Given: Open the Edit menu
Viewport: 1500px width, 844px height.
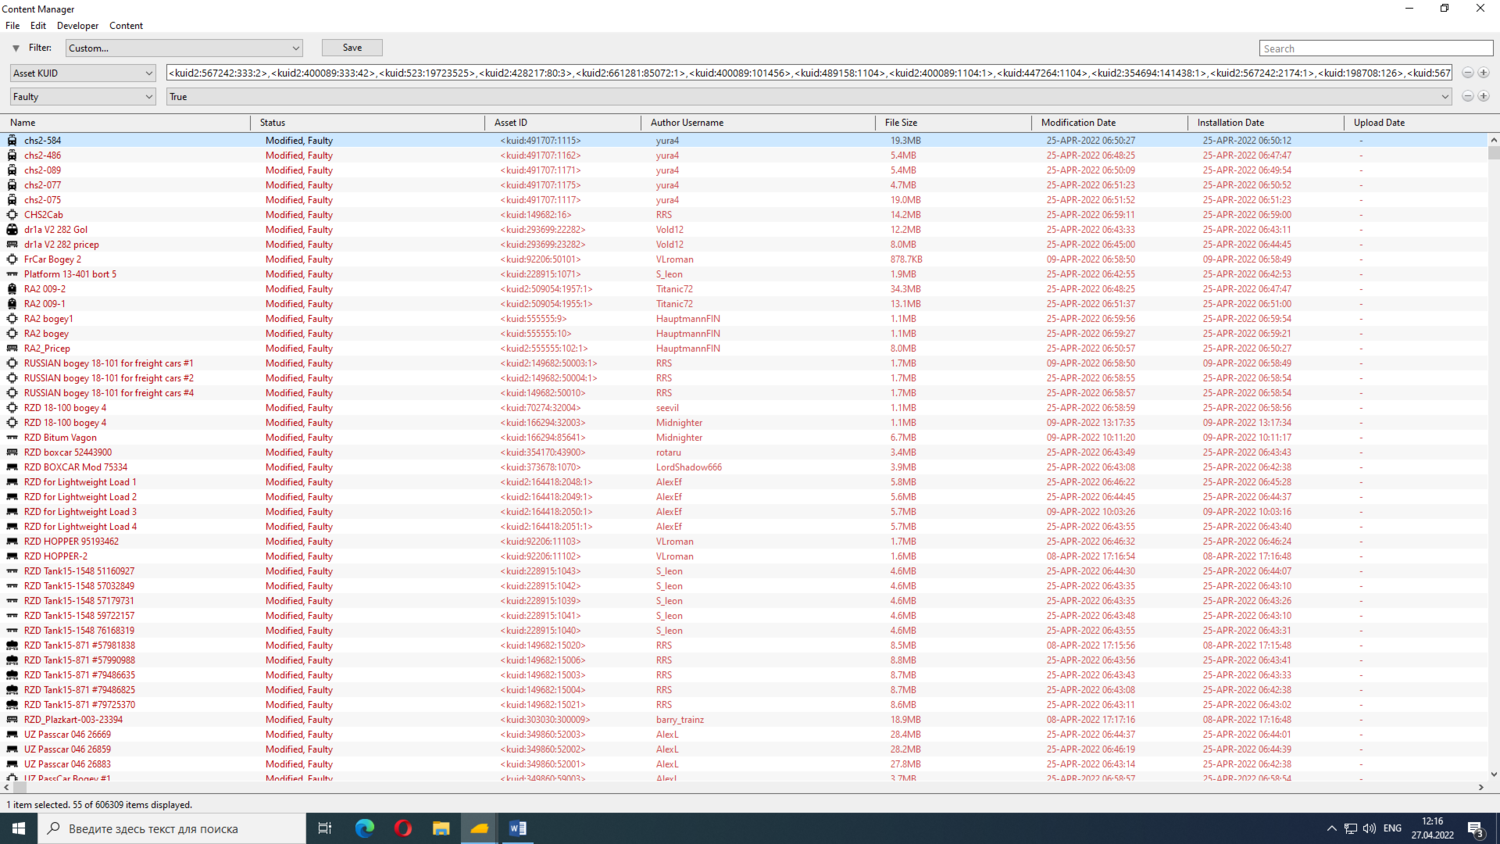Looking at the screenshot, I should tap(38, 26).
